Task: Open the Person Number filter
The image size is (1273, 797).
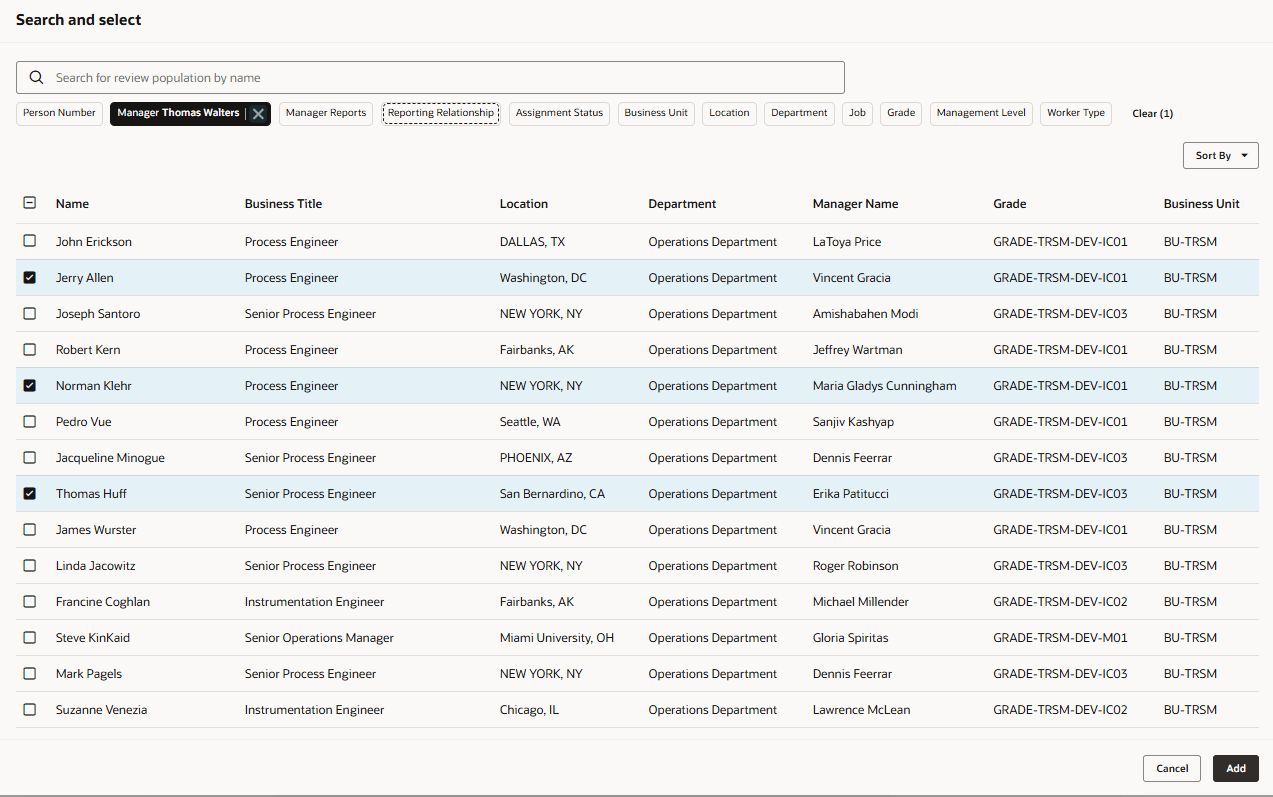Action: [59, 113]
